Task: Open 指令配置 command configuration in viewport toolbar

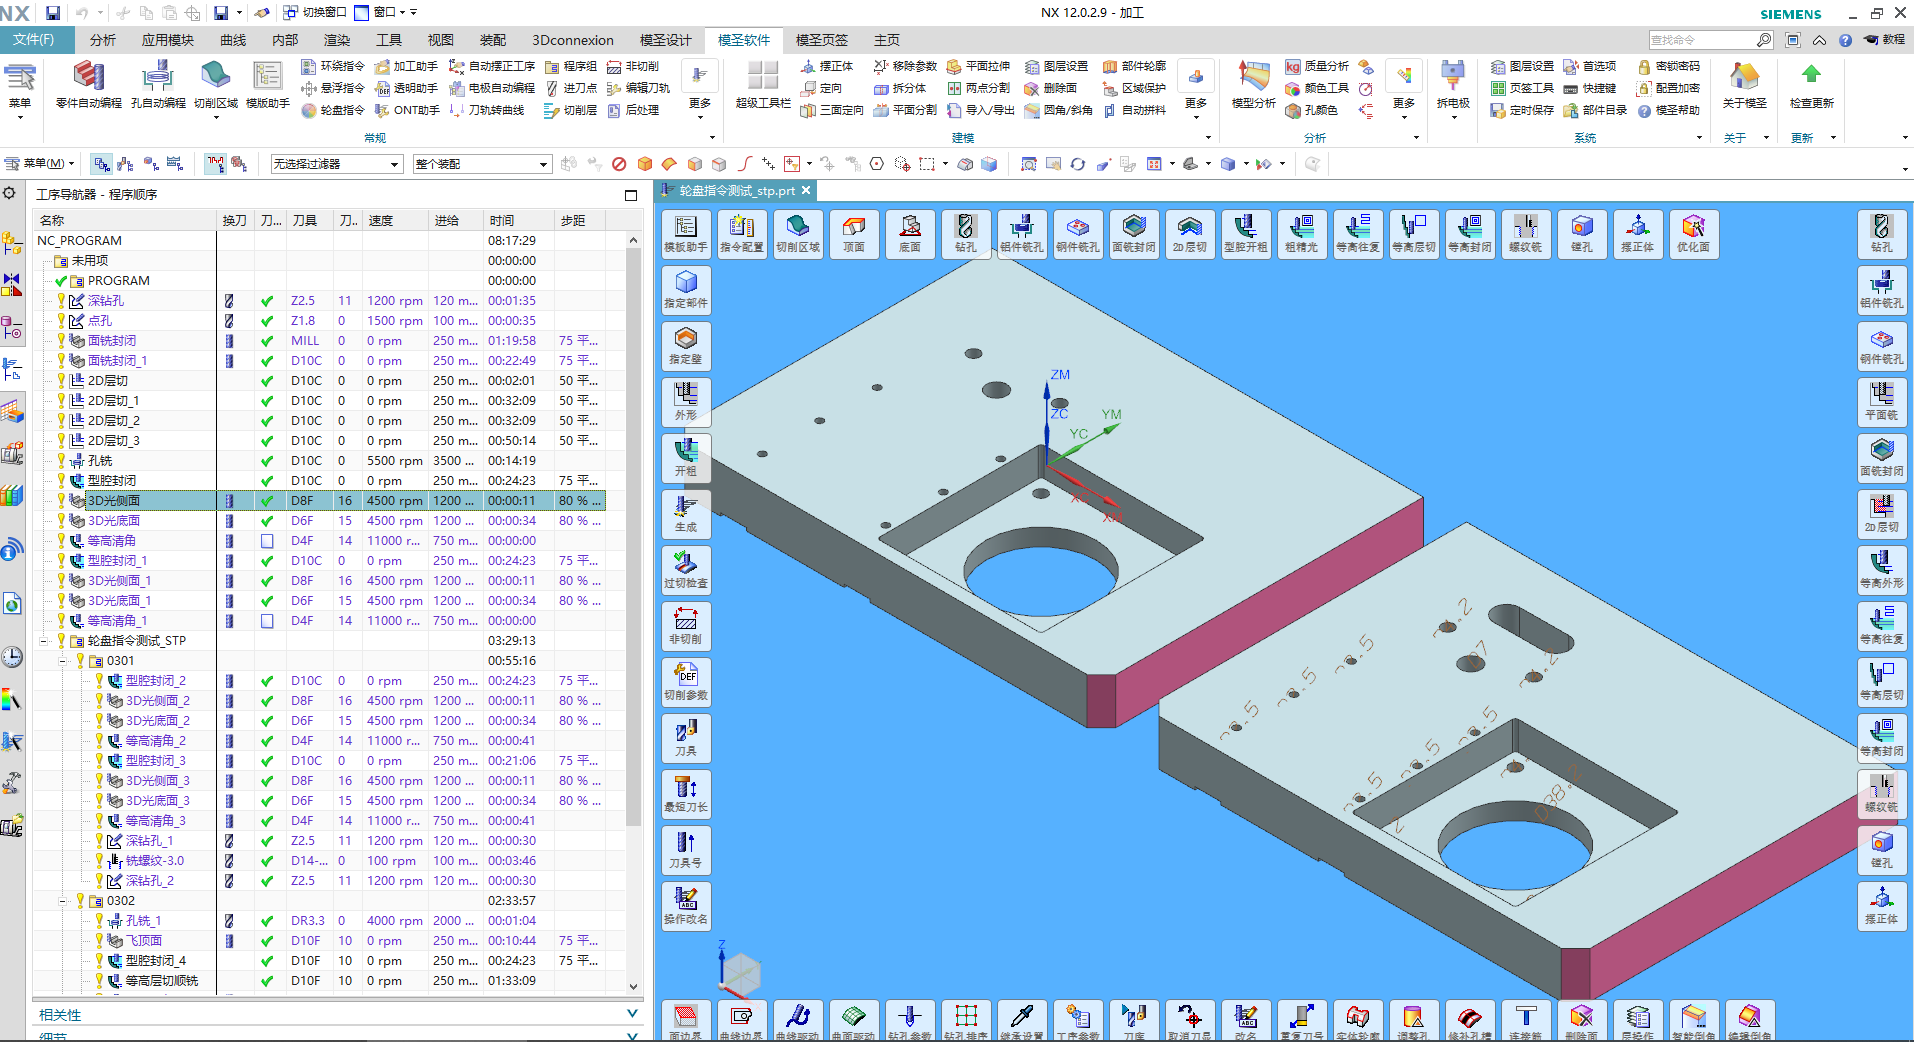Action: point(742,233)
